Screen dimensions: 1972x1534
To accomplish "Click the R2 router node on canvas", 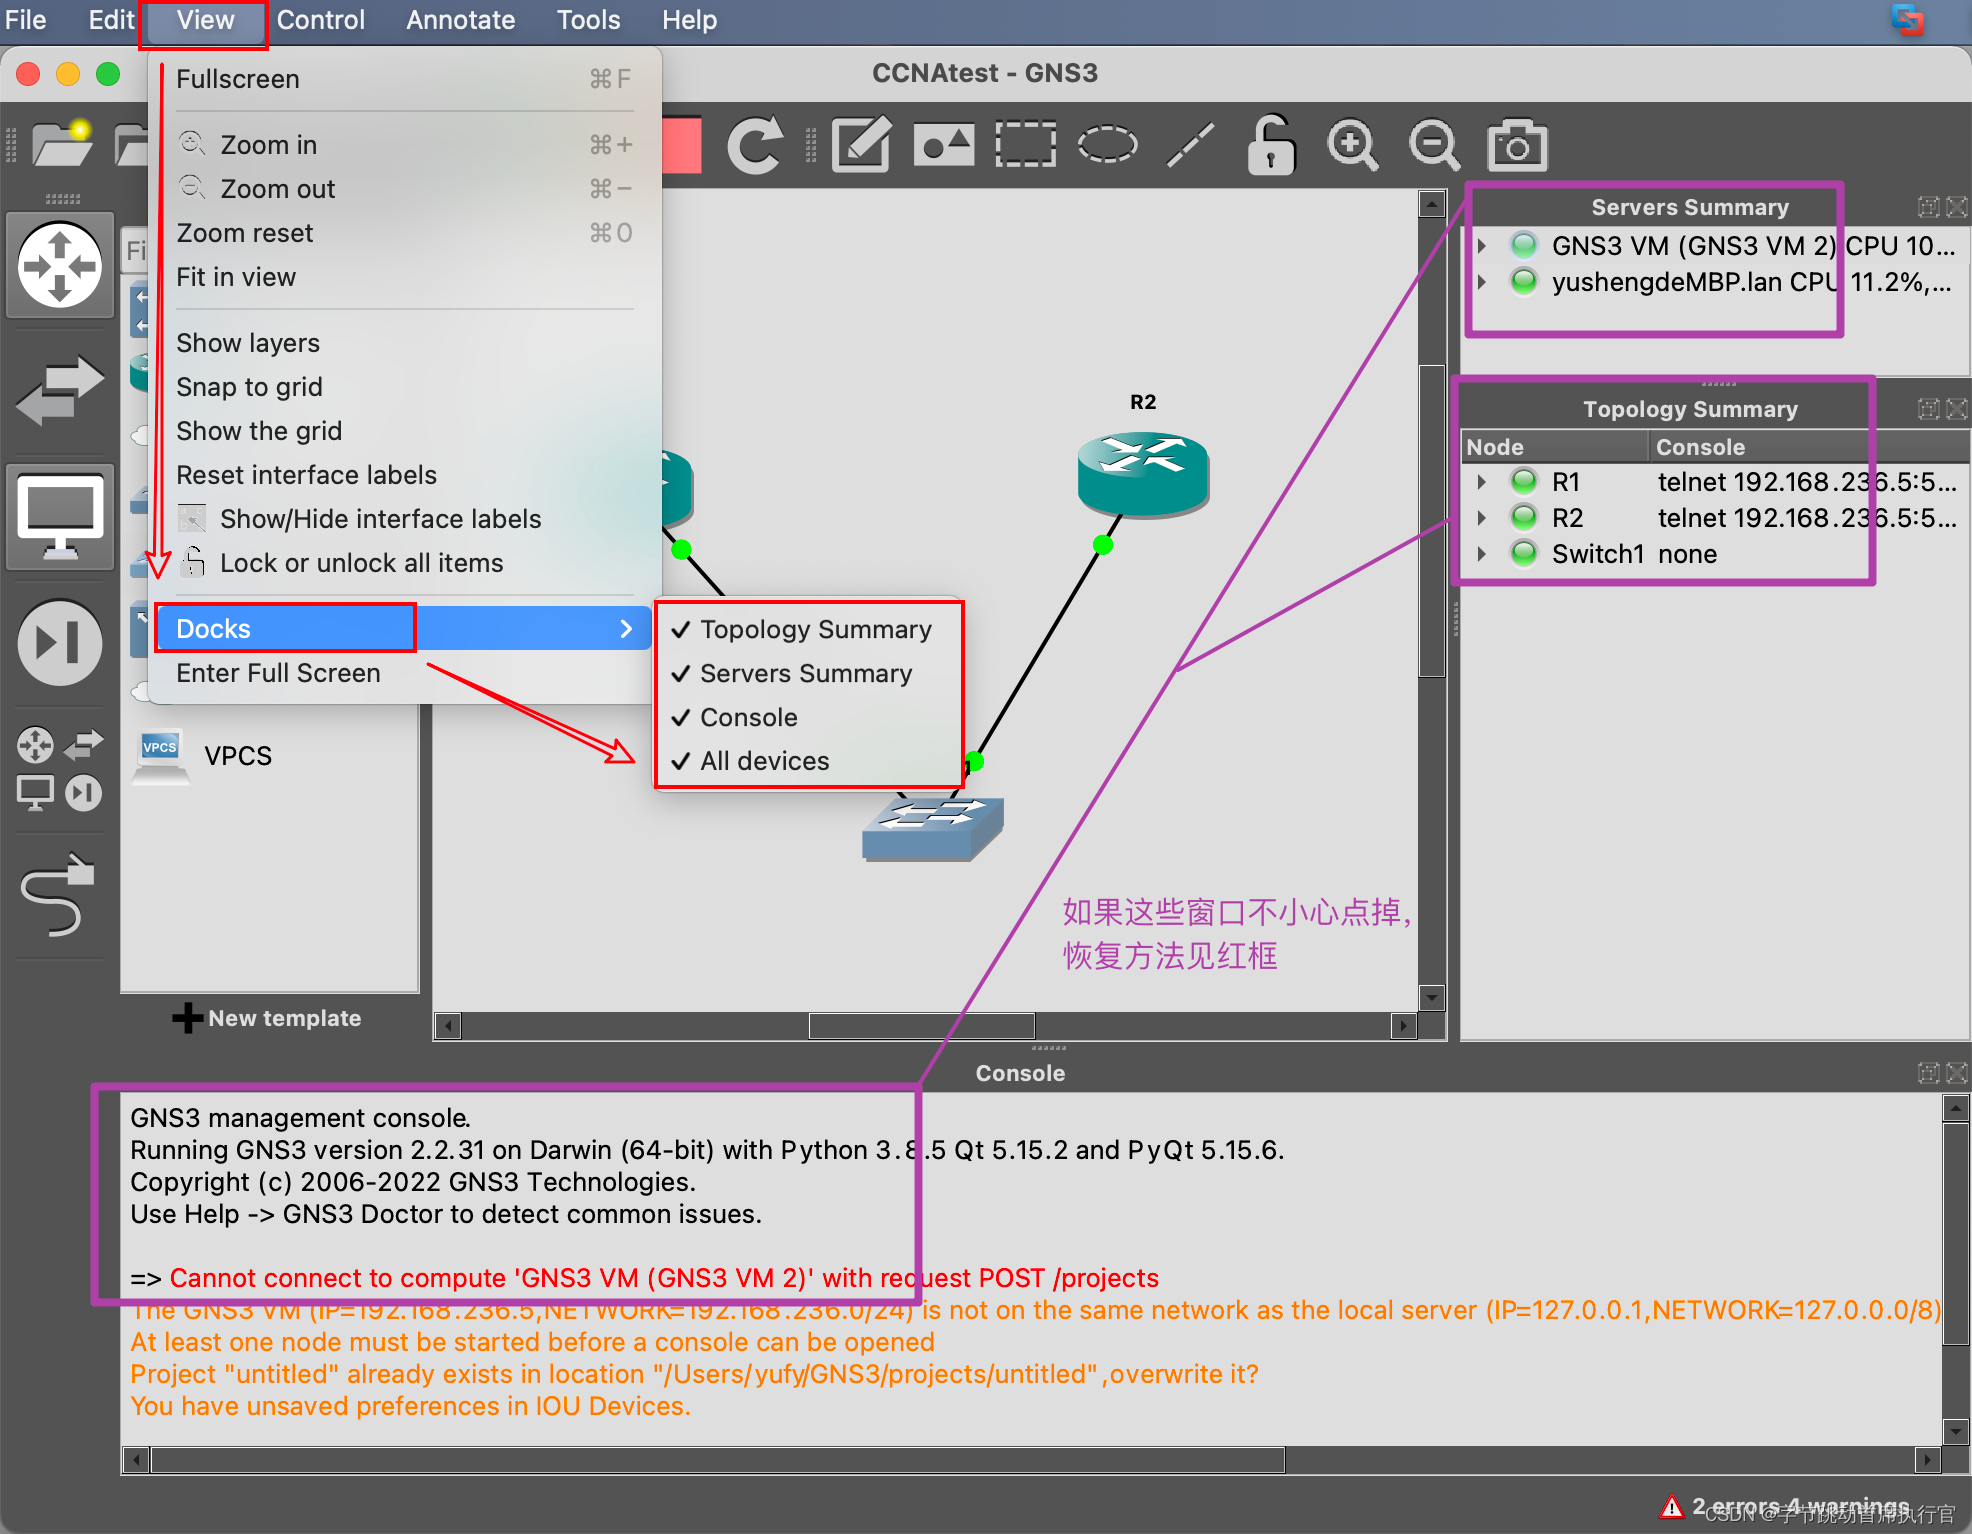I will point(1143,473).
